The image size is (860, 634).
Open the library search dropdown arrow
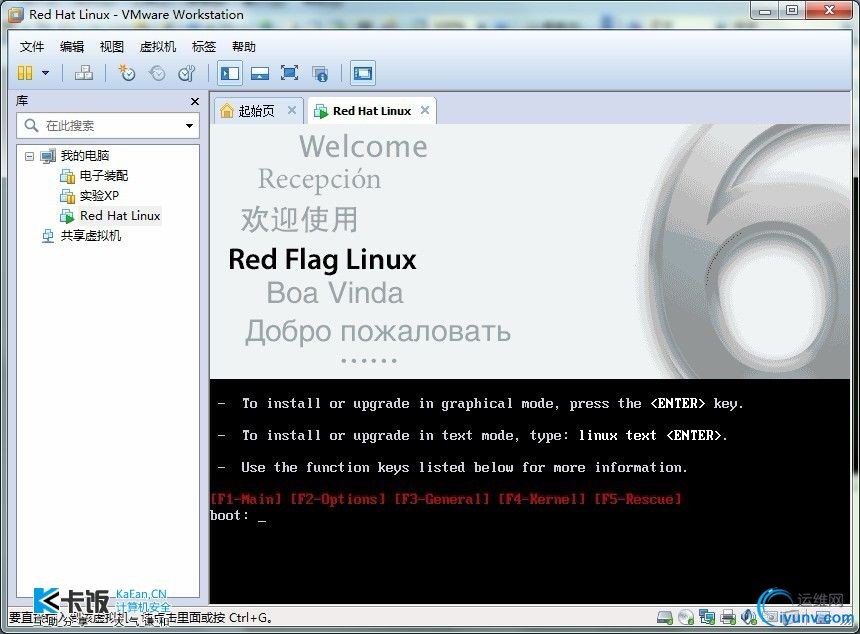[x=189, y=126]
